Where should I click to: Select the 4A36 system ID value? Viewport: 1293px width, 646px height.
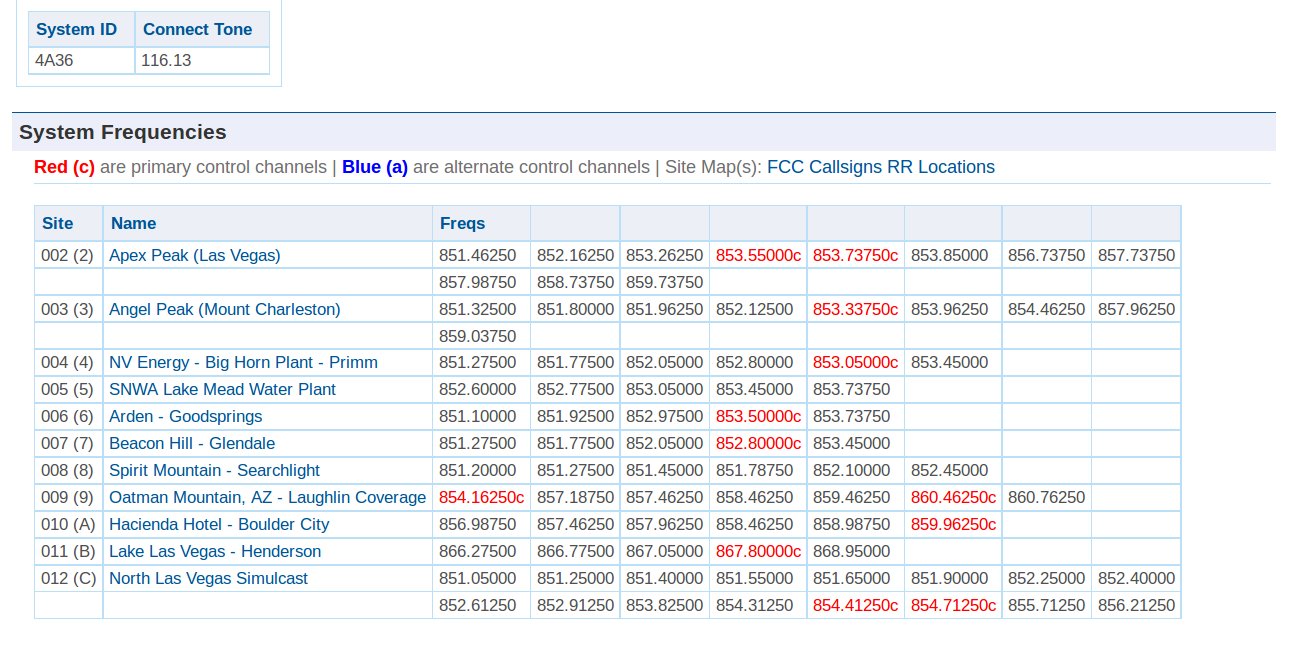pyautogui.click(x=54, y=60)
